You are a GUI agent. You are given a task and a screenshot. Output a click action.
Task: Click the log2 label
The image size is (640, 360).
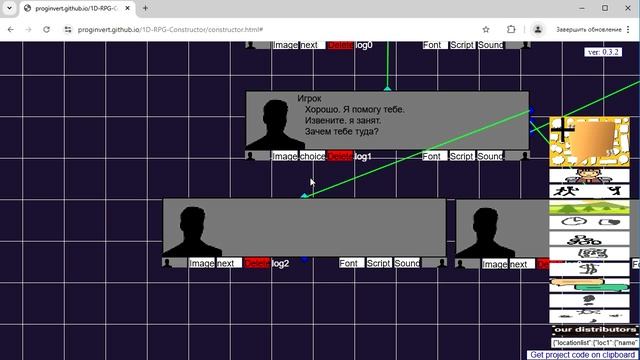tap(280, 264)
